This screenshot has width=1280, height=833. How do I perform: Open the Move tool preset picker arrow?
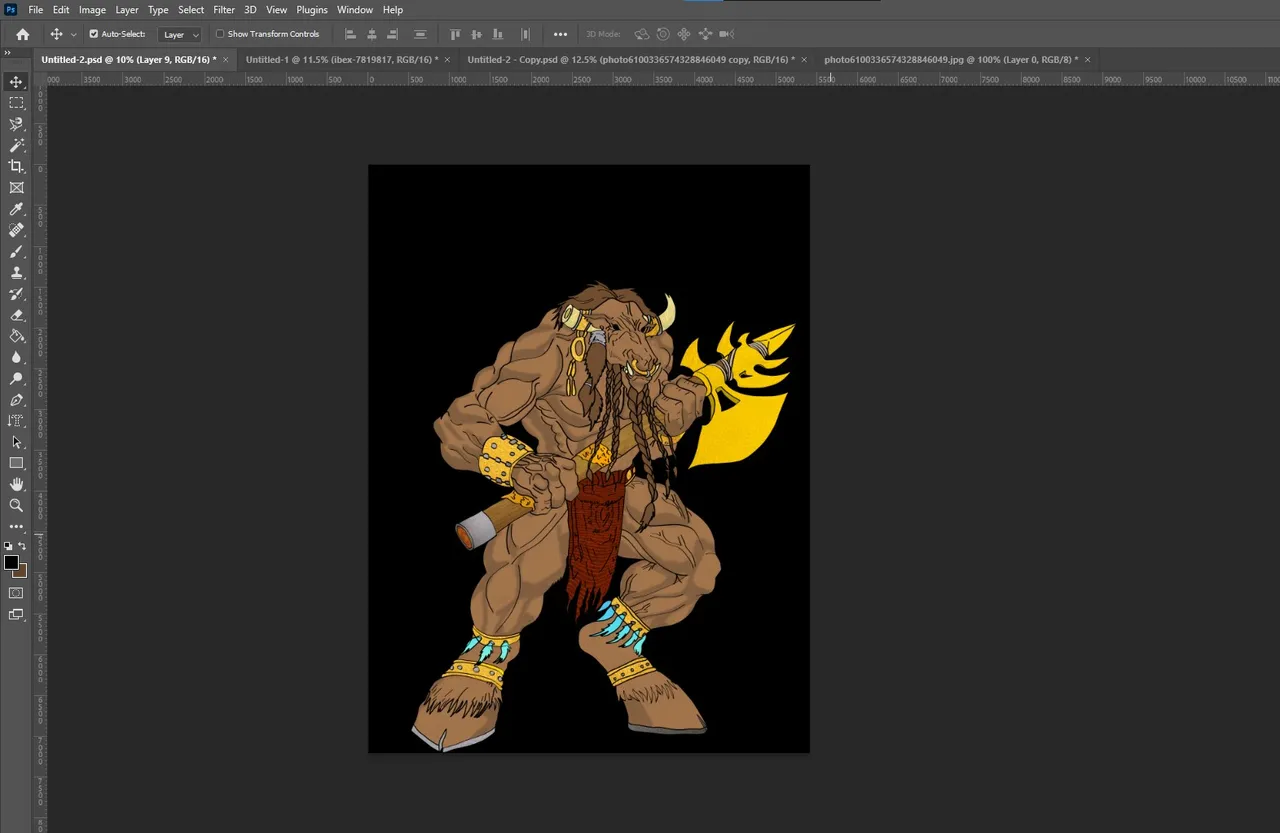click(73, 35)
